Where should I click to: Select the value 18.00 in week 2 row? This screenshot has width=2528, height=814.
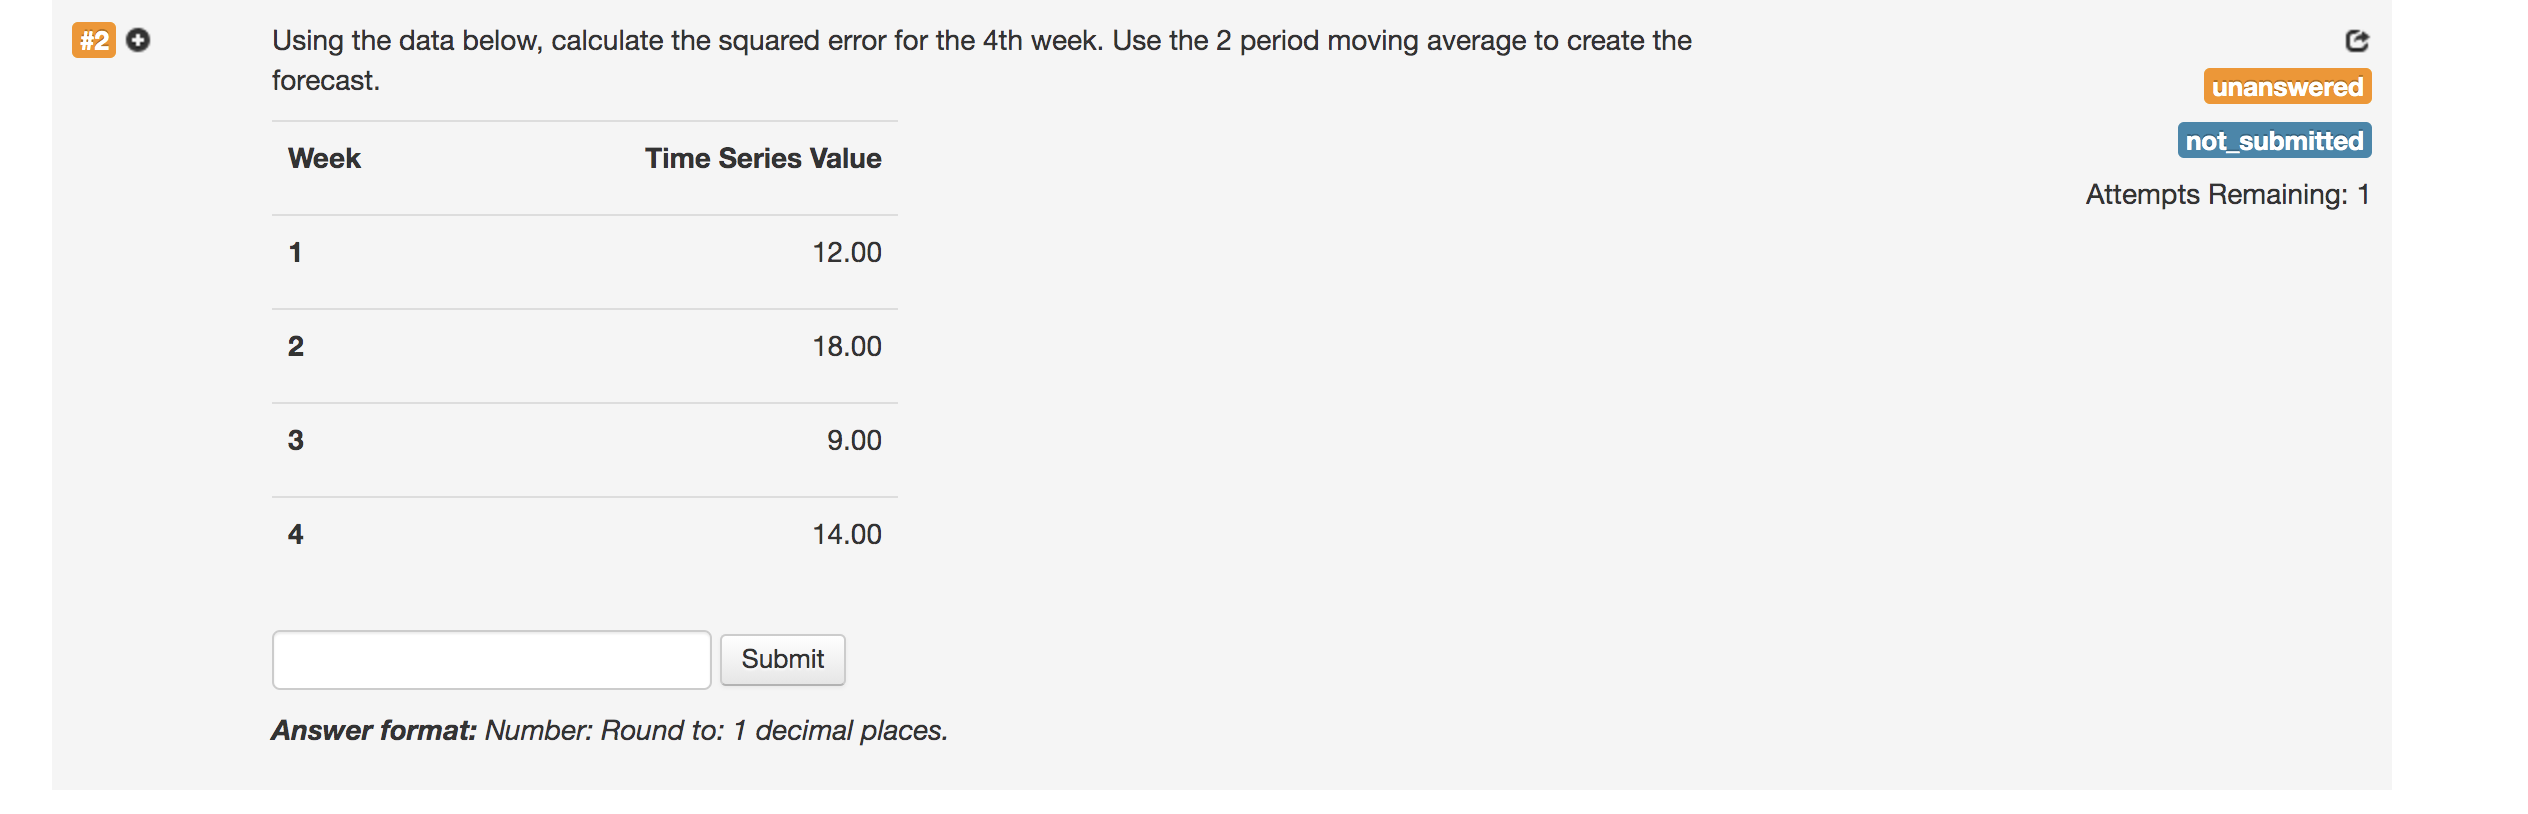coord(845,346)
